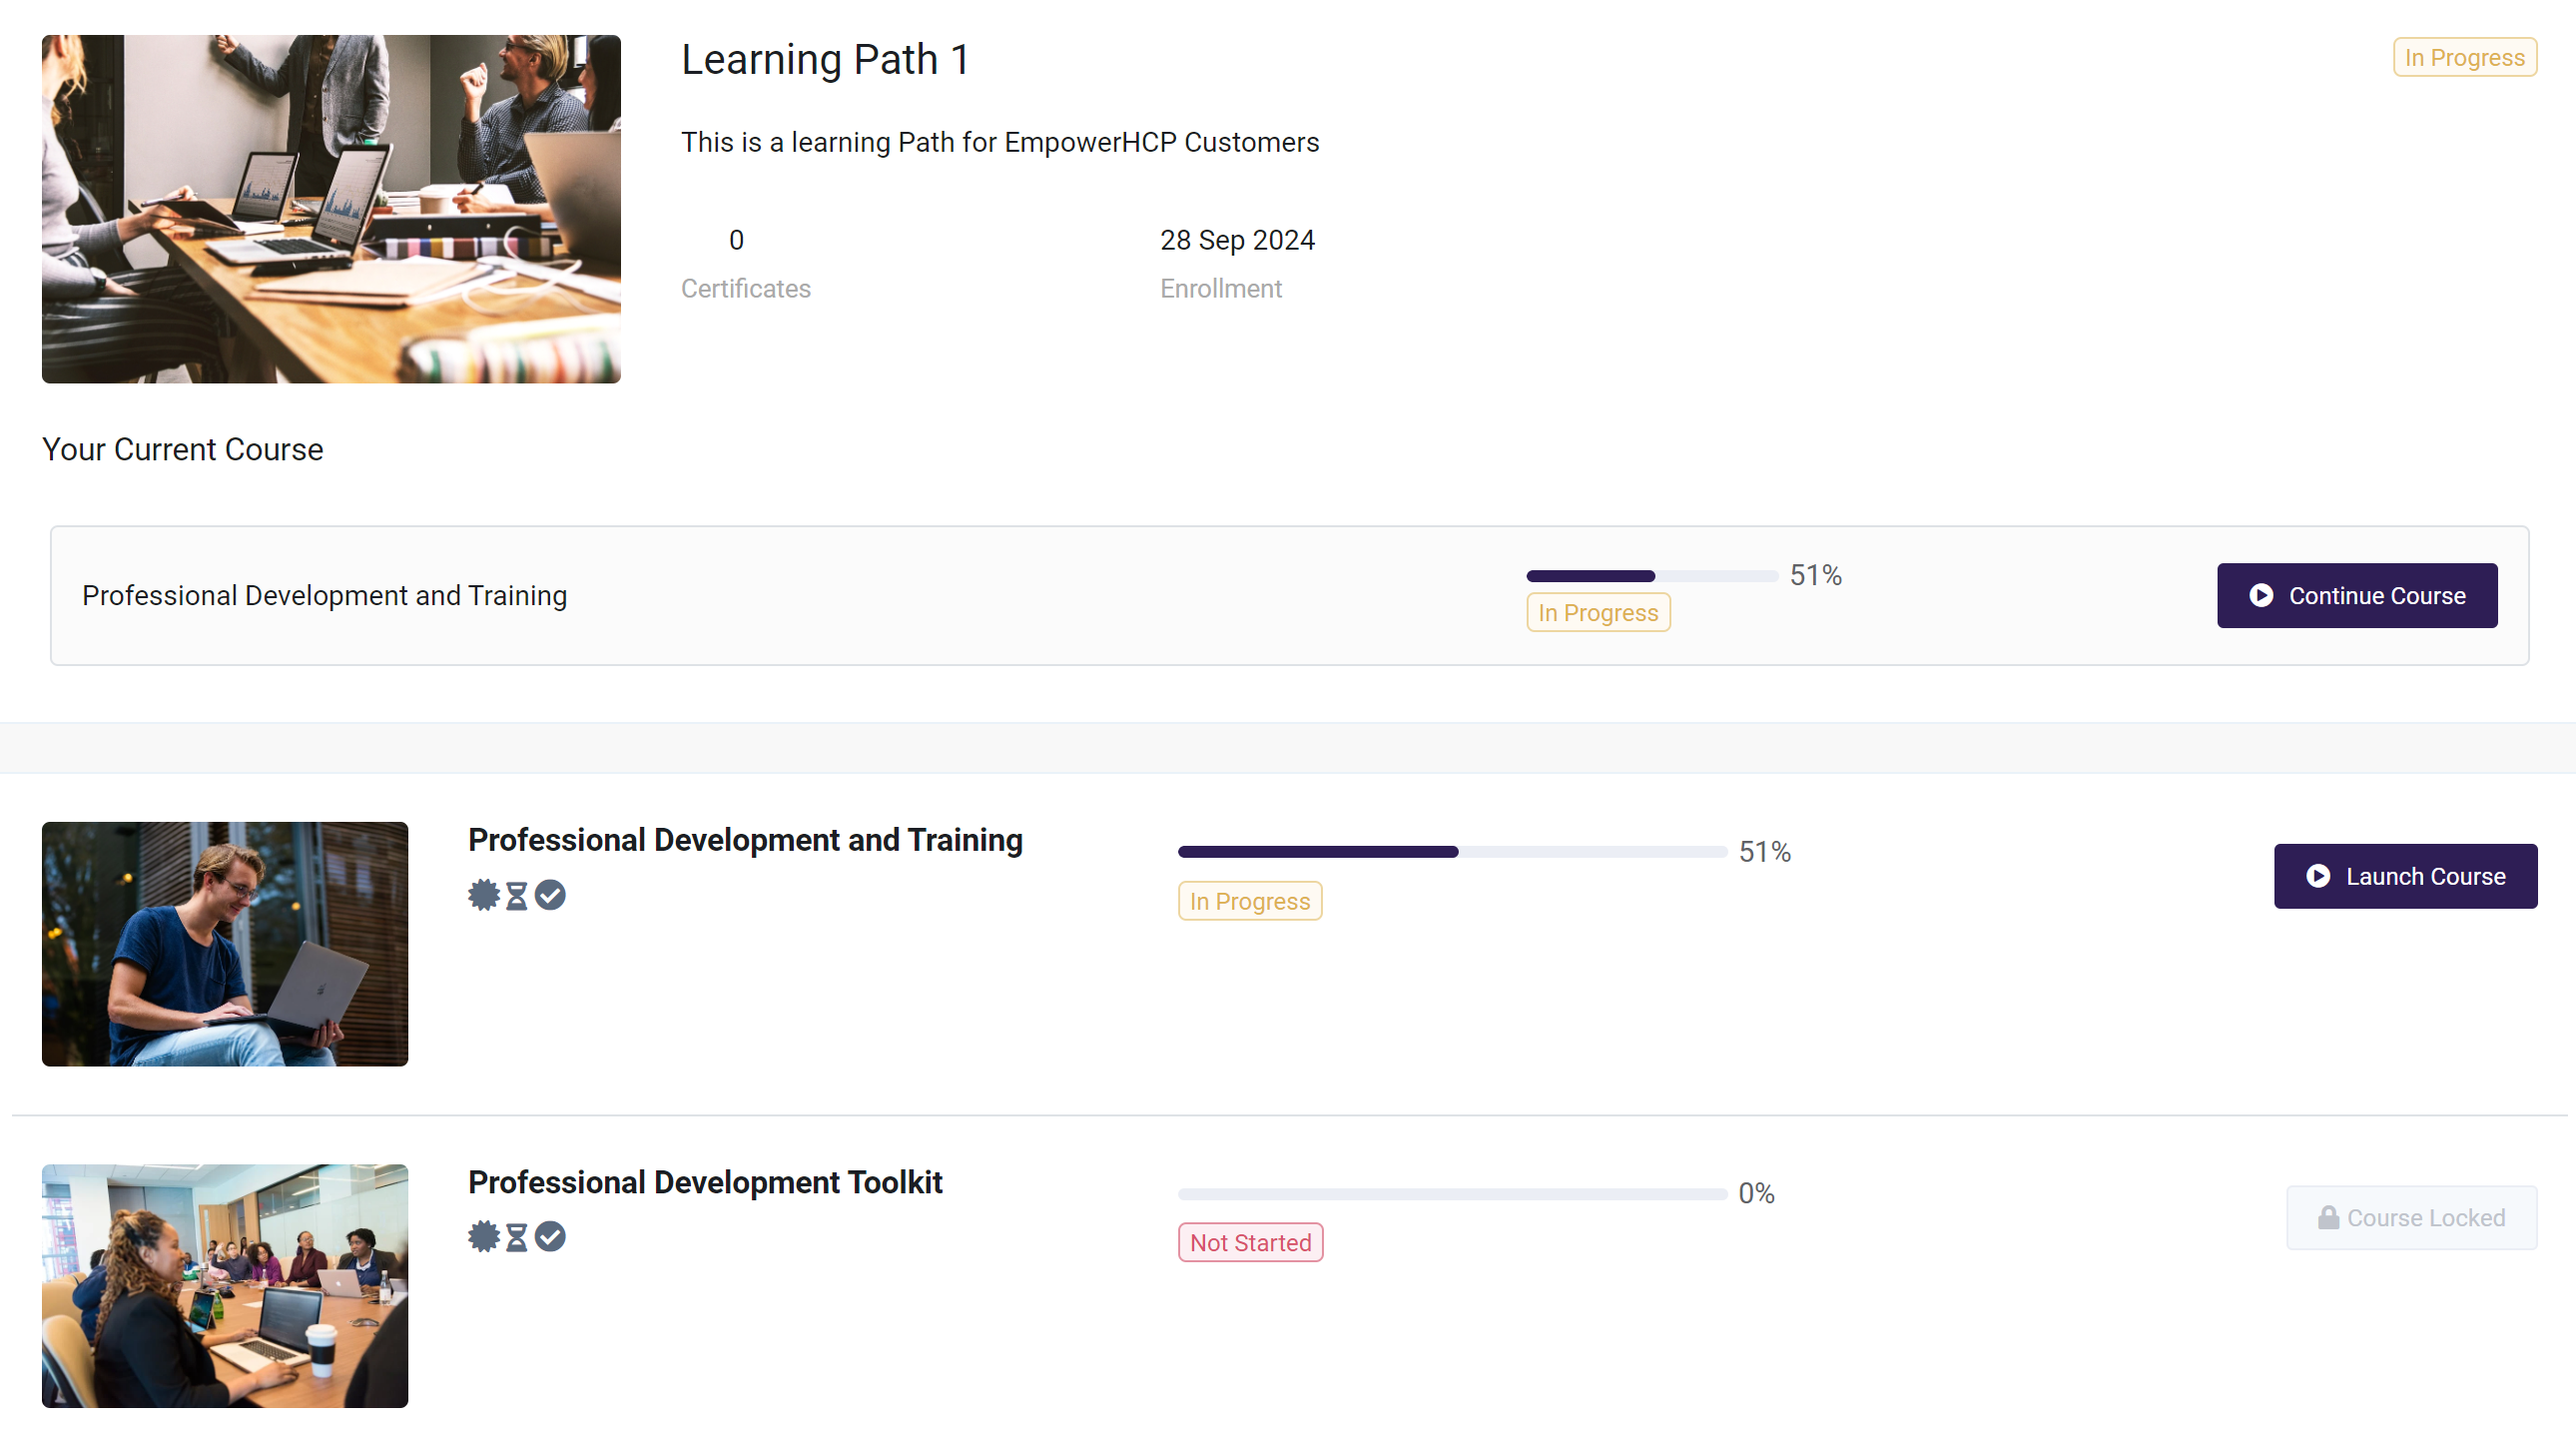The image size is (2576, 1436).
Task: Click the Course Locked button
Action: point(2411,1218)
